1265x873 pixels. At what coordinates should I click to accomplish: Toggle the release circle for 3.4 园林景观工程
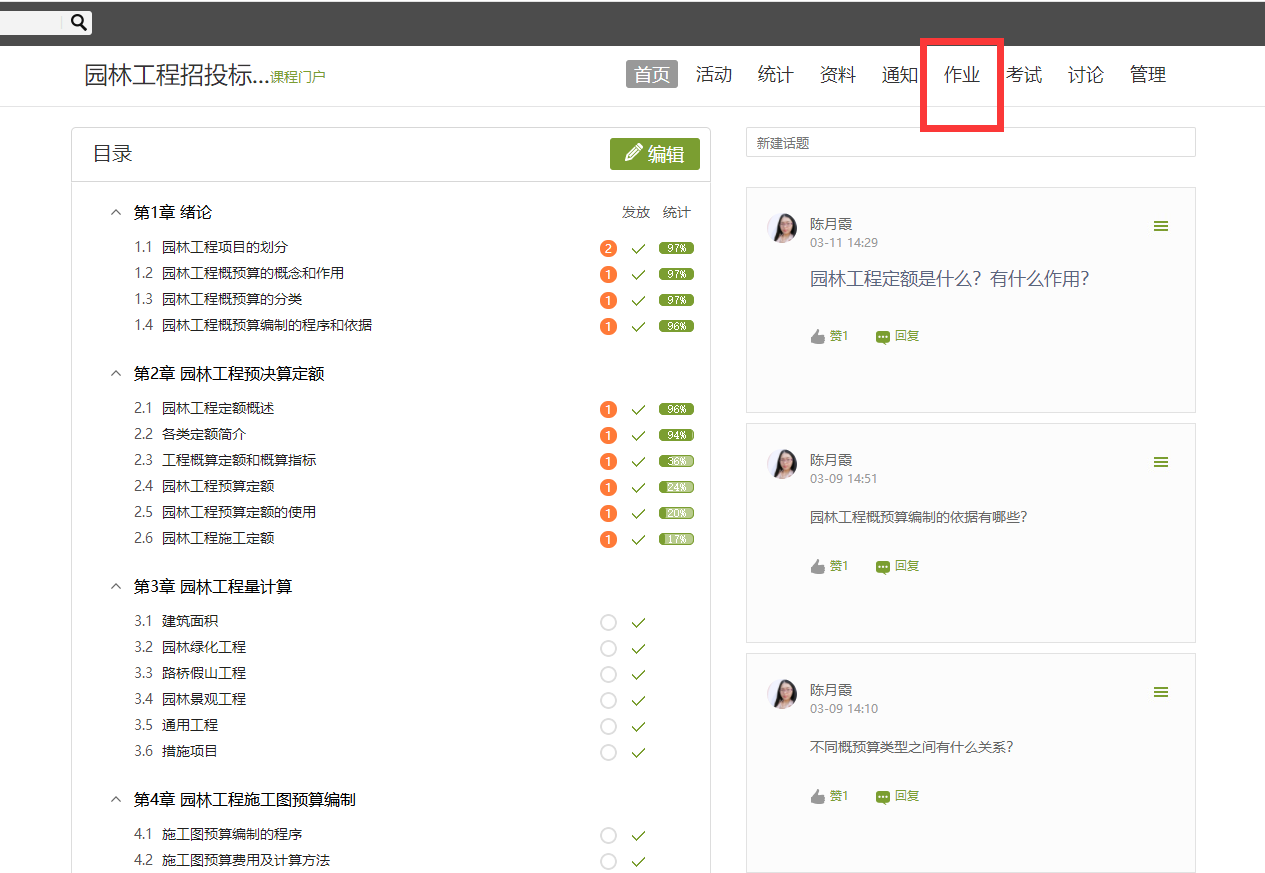(x=608, y=701)
